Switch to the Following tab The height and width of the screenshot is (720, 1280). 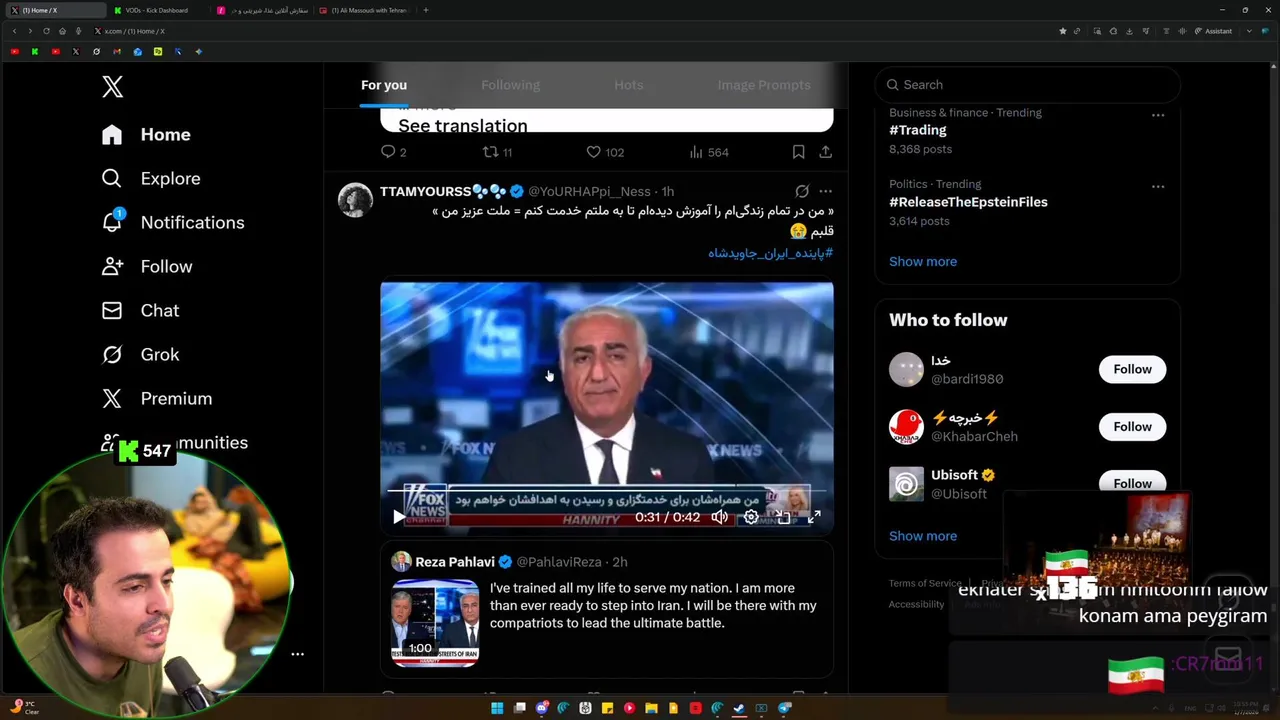pyautogui.click(x=510, y=85)
